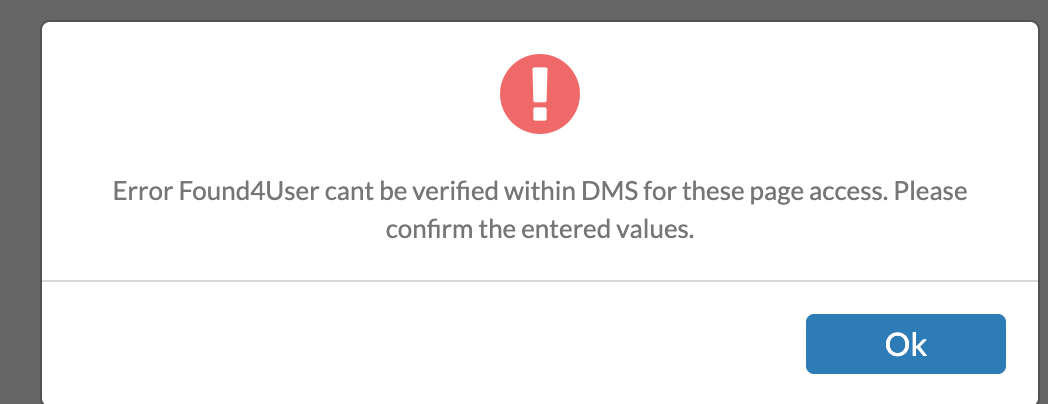Click the word verified in the message
Image resolution: width=1048 pixels, height=404 pixels.
tap(454, 192)
